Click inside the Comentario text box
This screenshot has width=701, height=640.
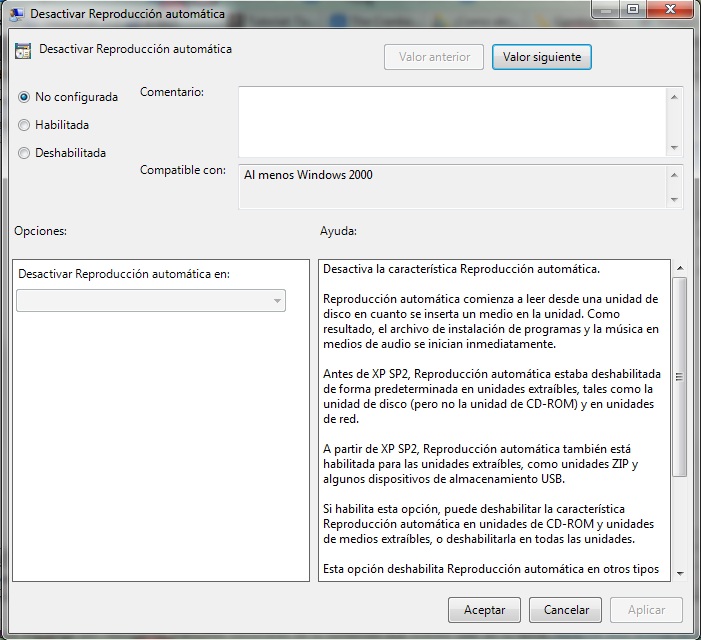click(x=452, y=122)
